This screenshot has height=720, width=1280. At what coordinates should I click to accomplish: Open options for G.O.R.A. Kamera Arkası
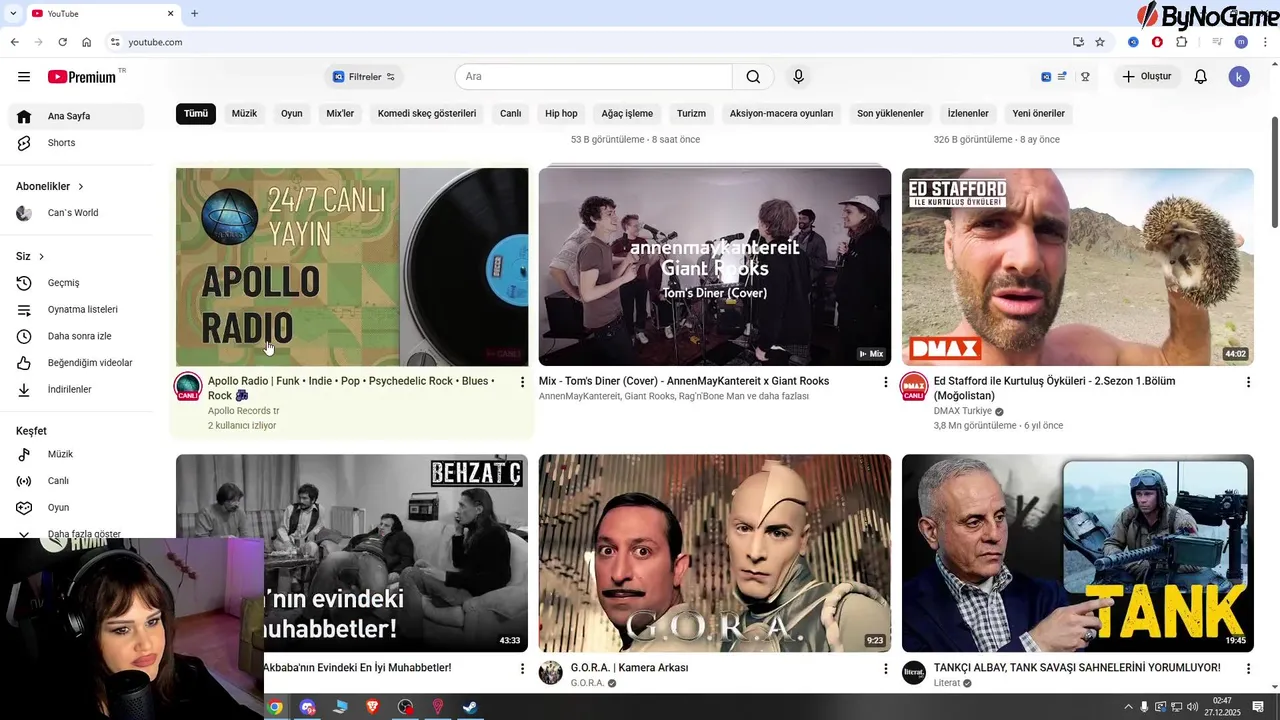[885, 668]
